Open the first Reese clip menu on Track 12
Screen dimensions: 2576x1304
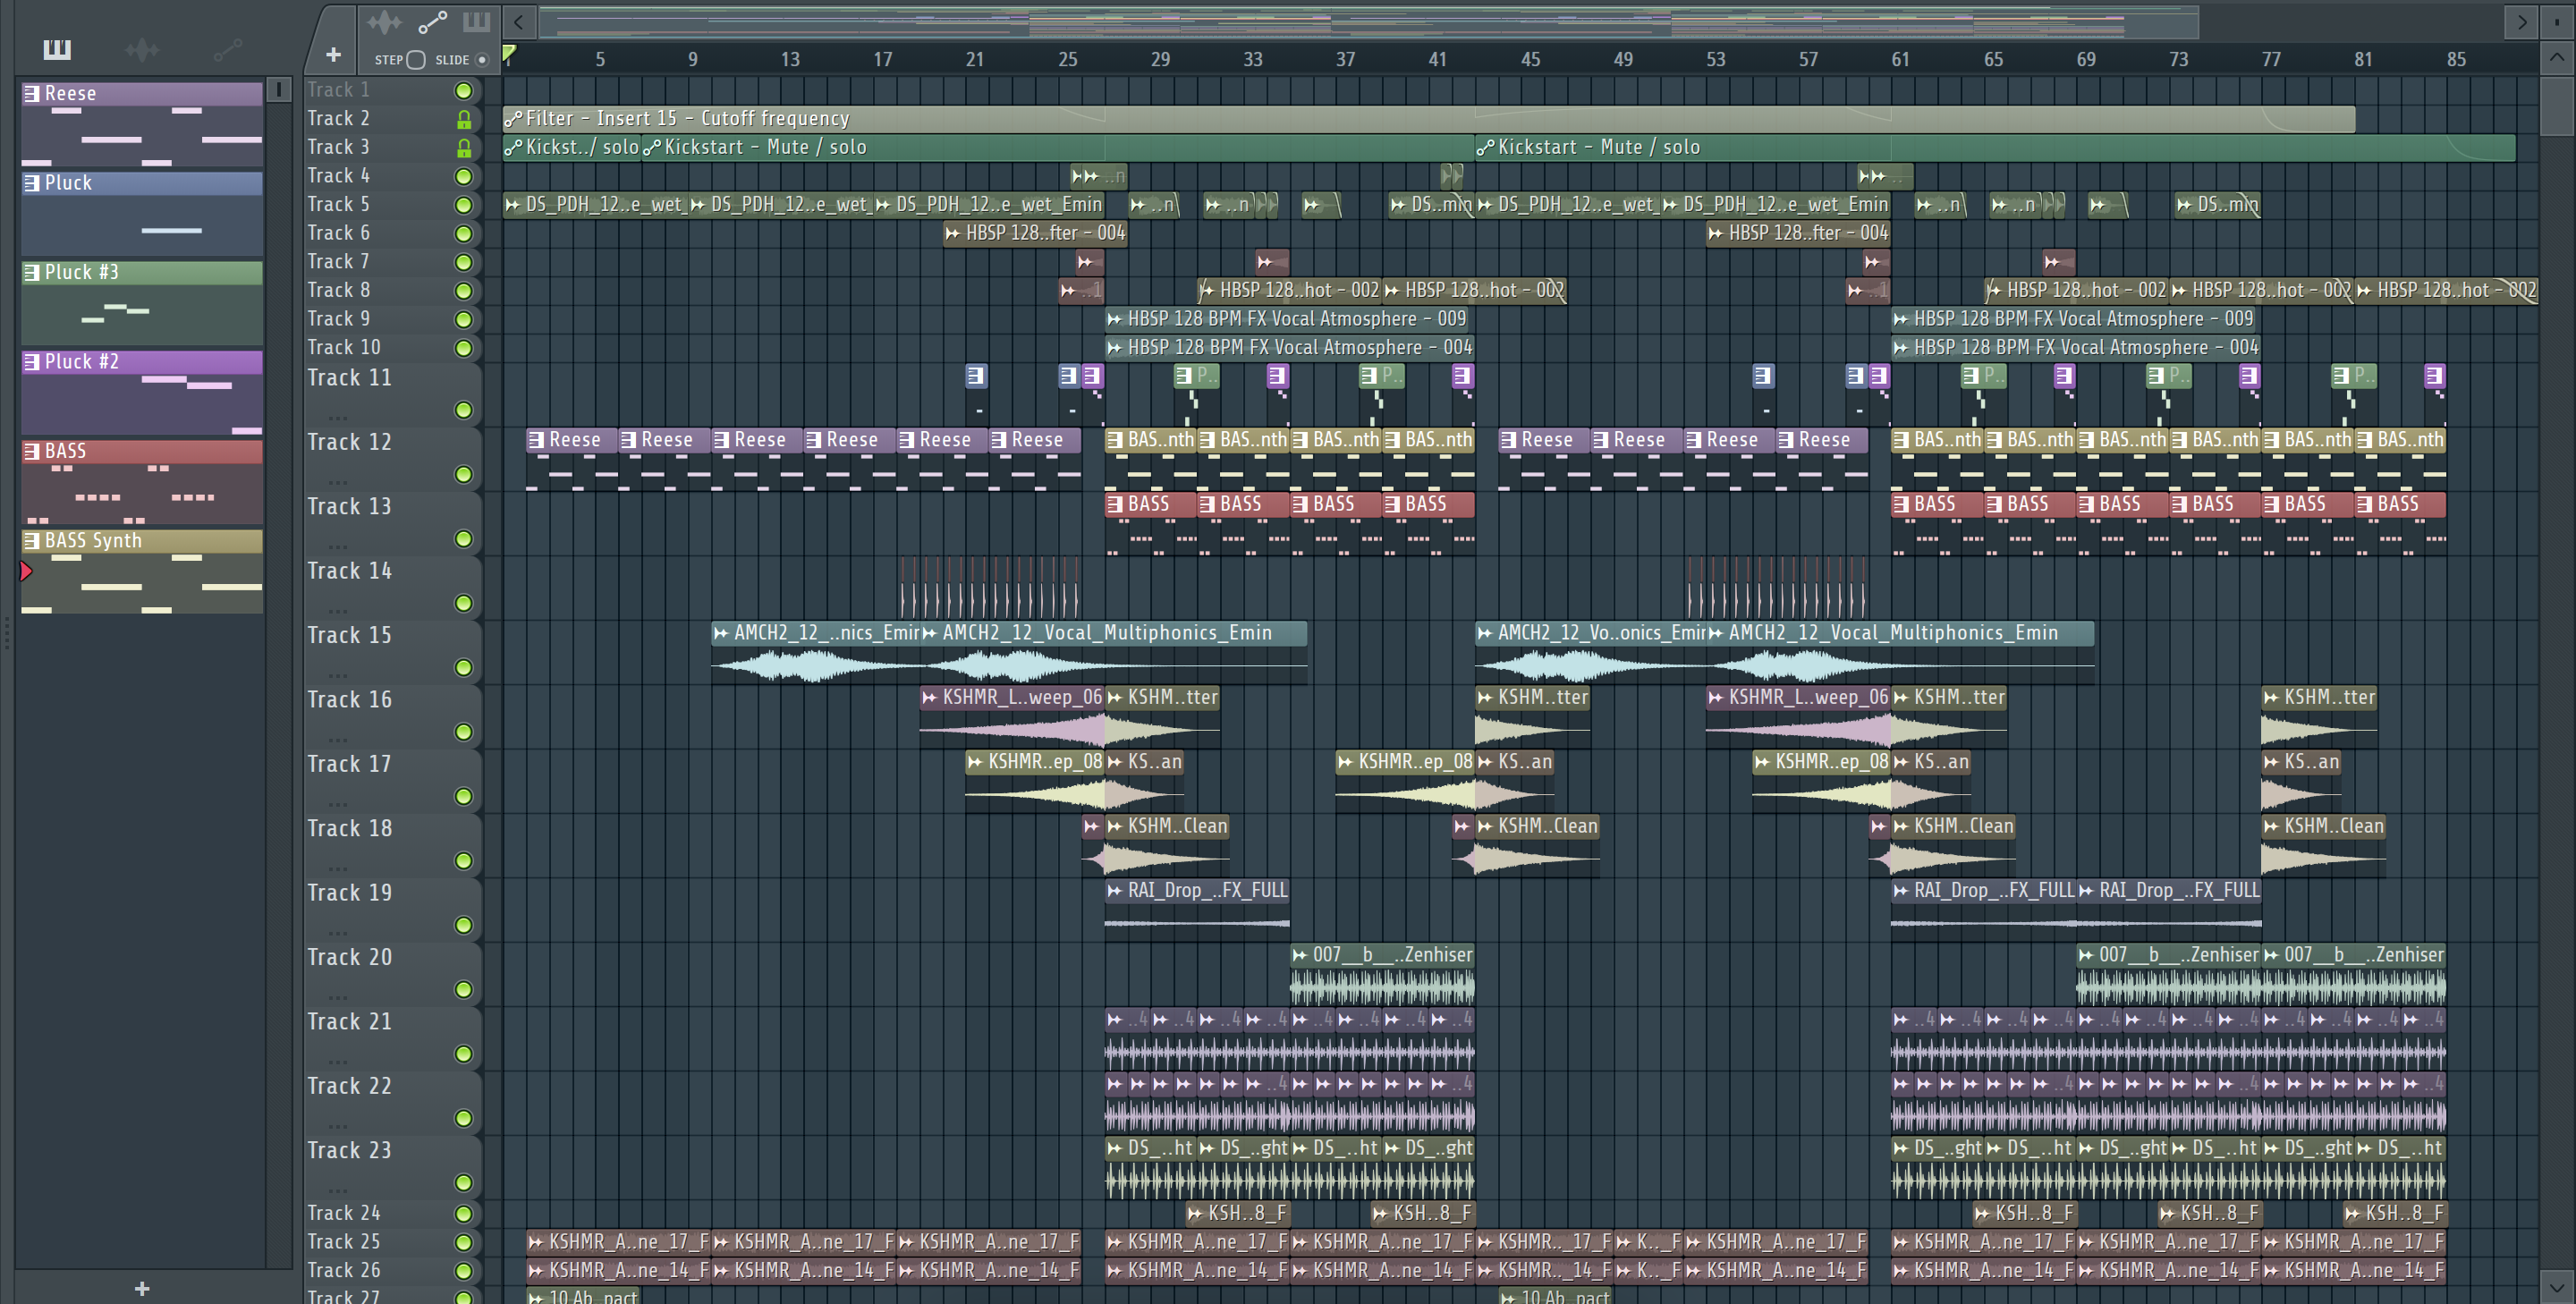click(536, 440)
